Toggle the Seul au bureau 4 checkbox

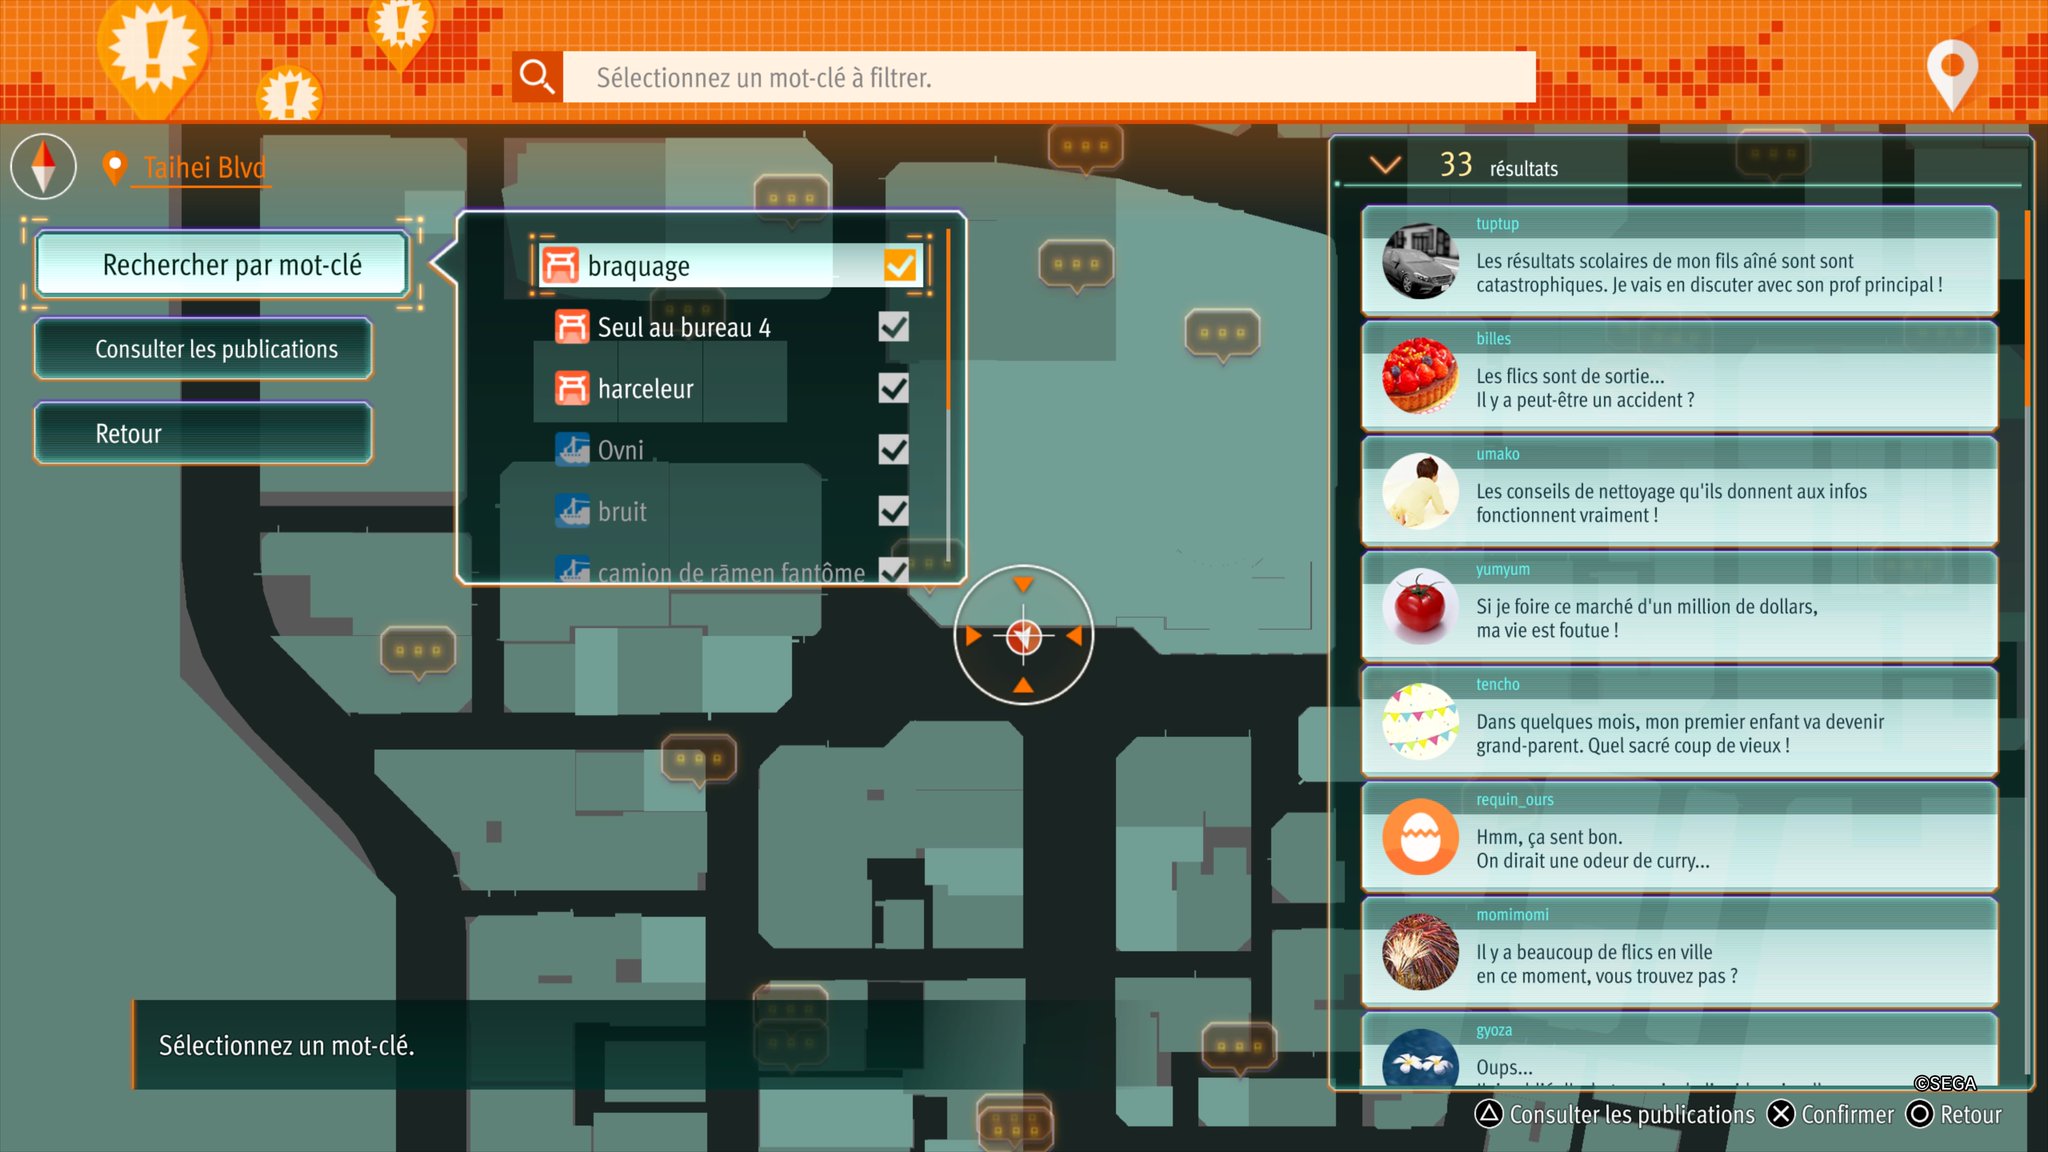[x=894, y=327]
